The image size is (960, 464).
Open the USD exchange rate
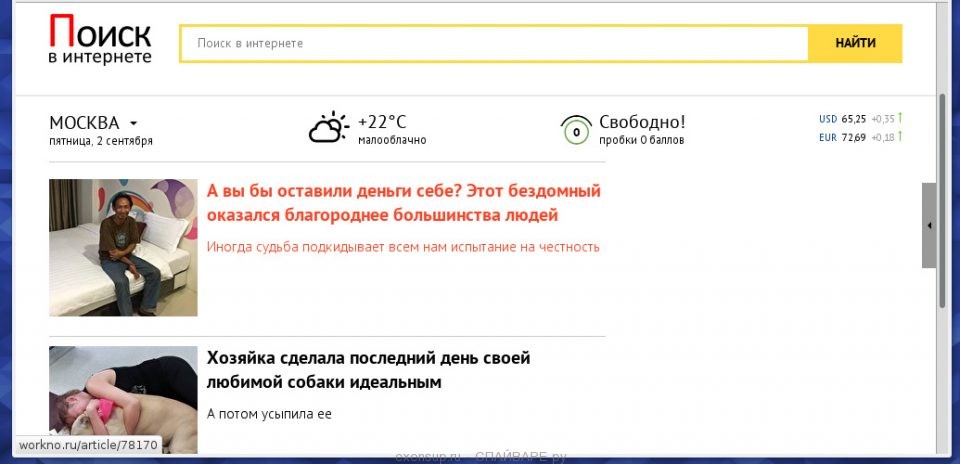coord(842,118)
